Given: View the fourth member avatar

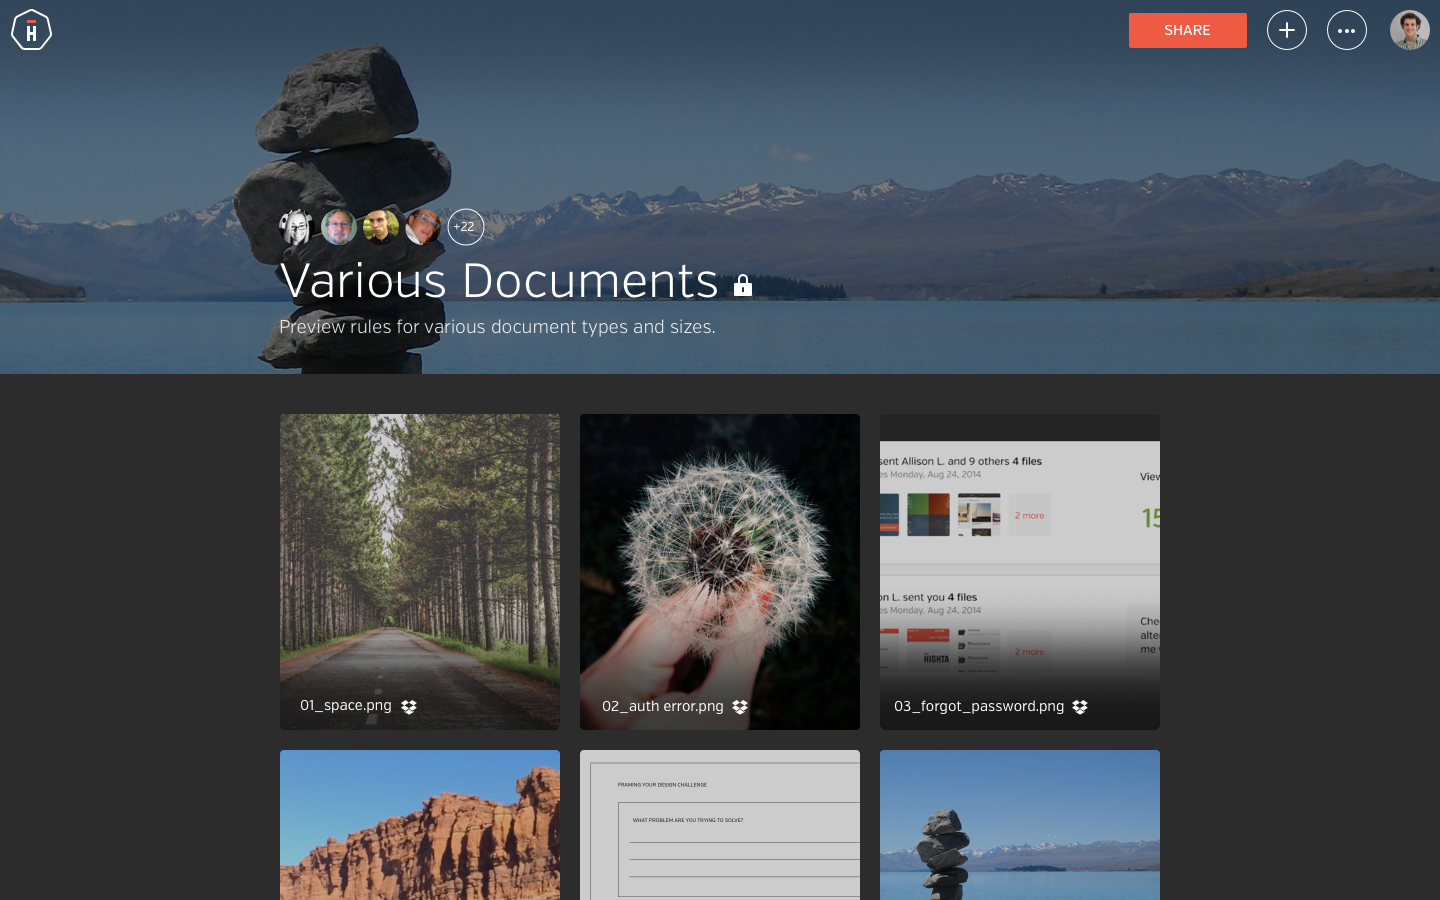Looking at the screenshot, I should [423, 227].
